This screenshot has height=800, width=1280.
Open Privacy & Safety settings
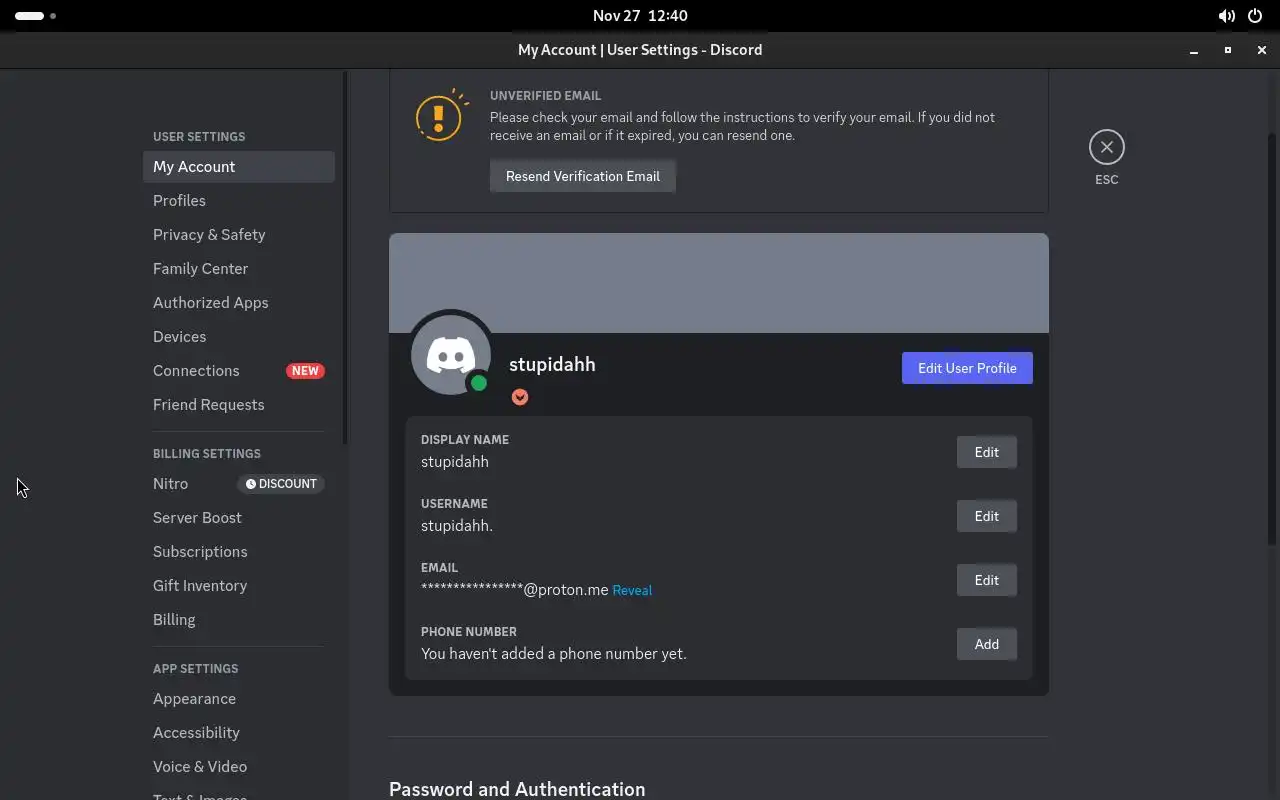point(209,234)
